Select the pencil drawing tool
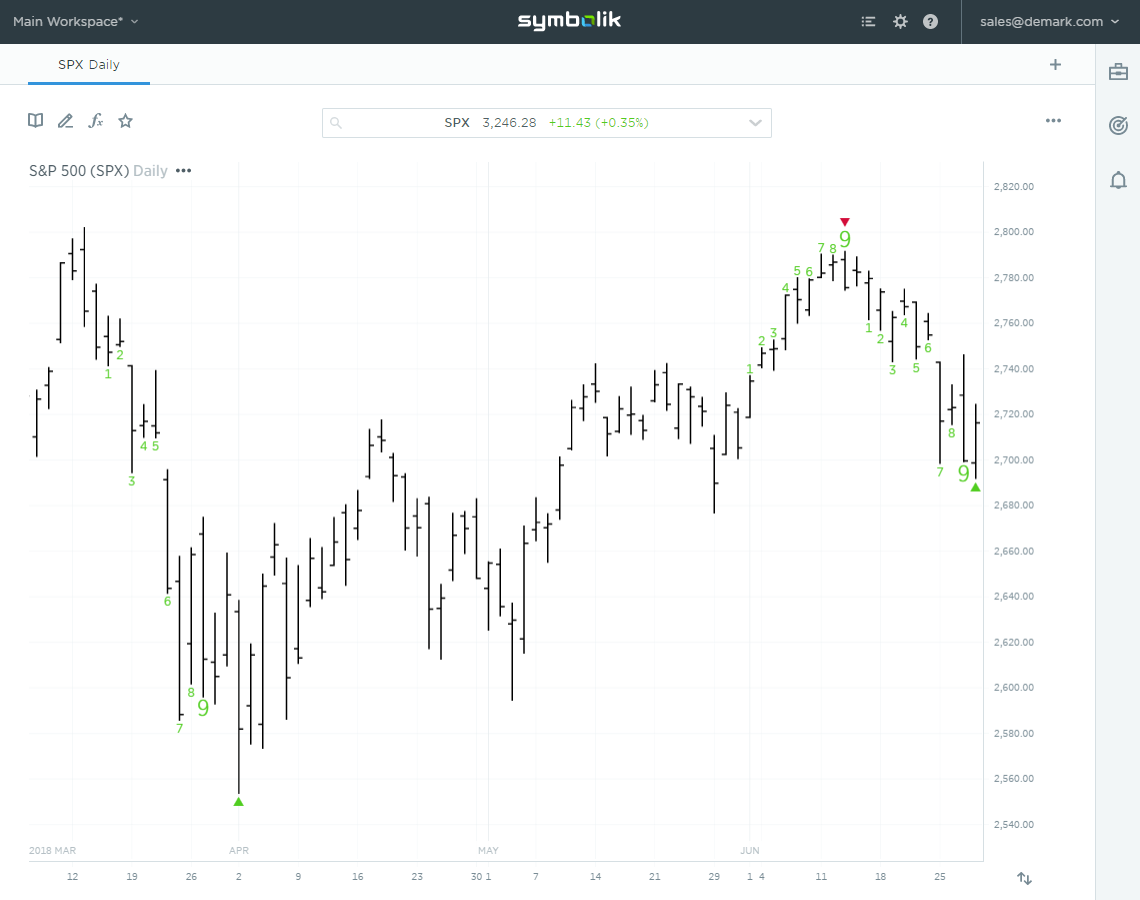The height and width of the screenshot is (900, 1140). [x=65, y=120]
